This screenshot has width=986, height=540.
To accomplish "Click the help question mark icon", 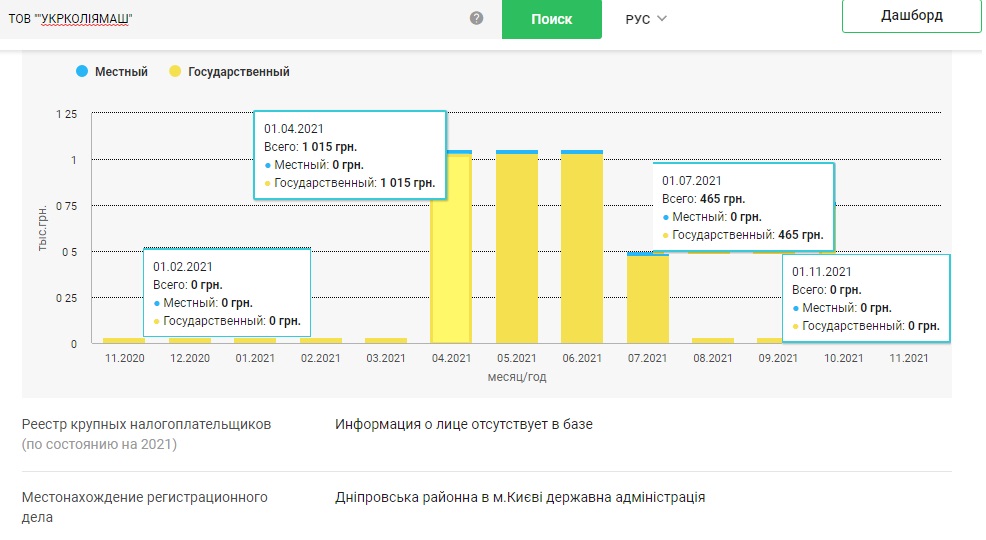I will pyautogui.click(x=476, y=19).
